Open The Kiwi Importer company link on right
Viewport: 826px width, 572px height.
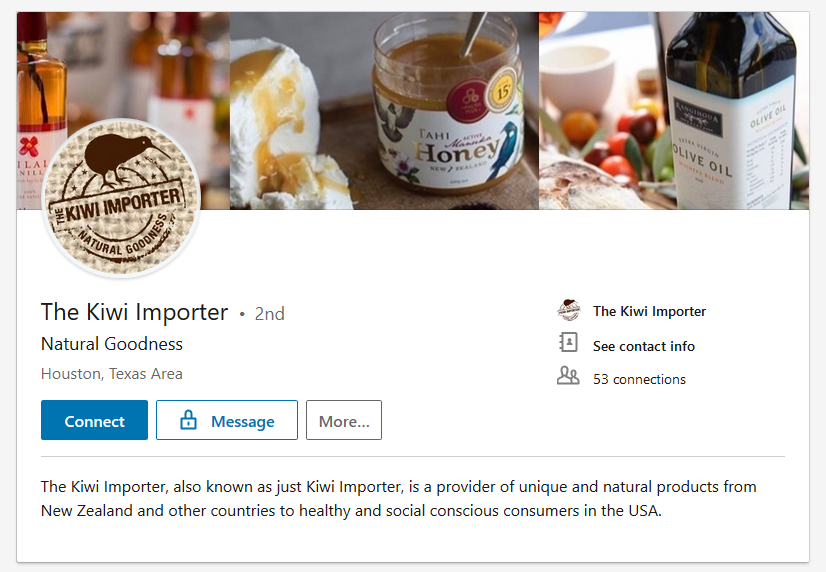649,311
